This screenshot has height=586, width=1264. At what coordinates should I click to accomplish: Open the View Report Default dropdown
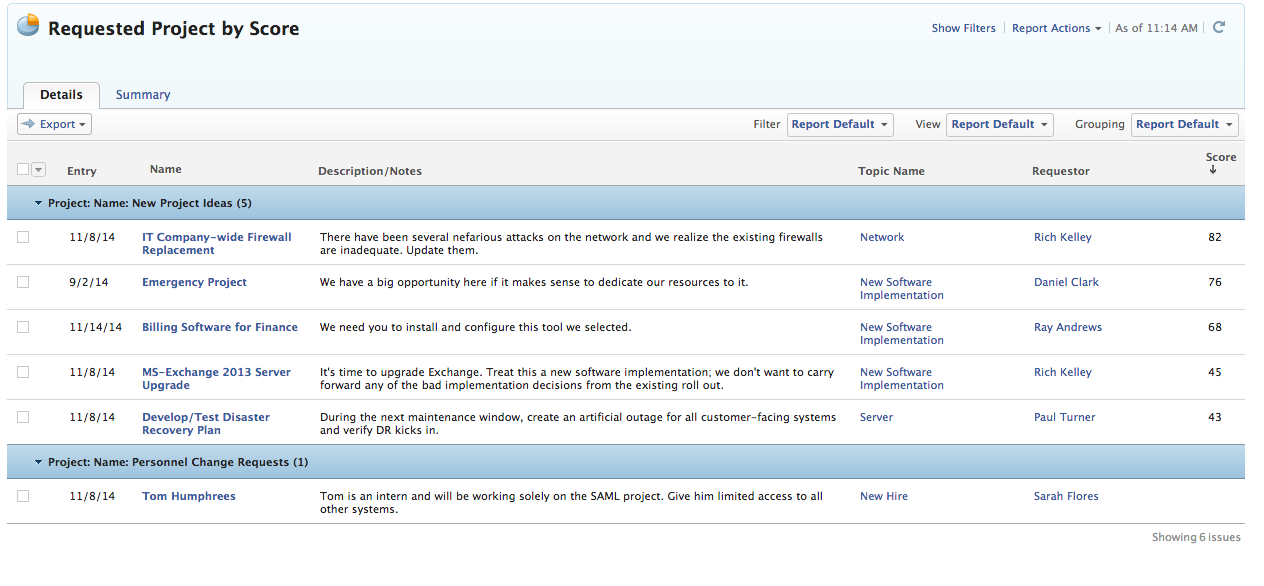tap(999, 124)
